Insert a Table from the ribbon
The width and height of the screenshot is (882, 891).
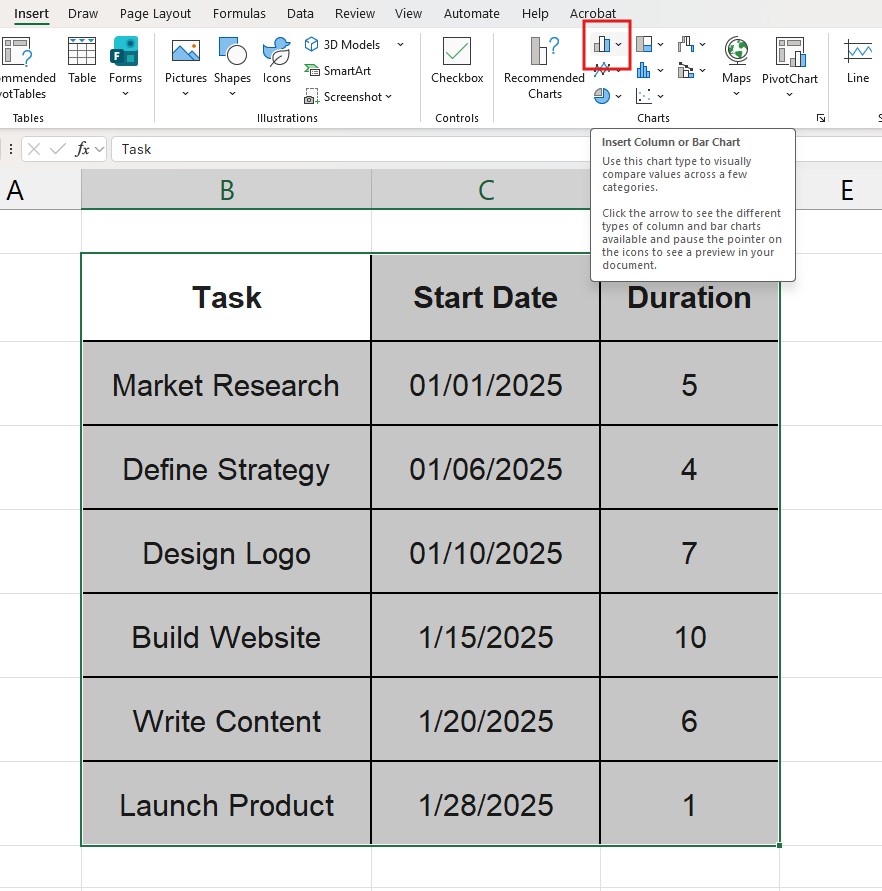[82, 61]
